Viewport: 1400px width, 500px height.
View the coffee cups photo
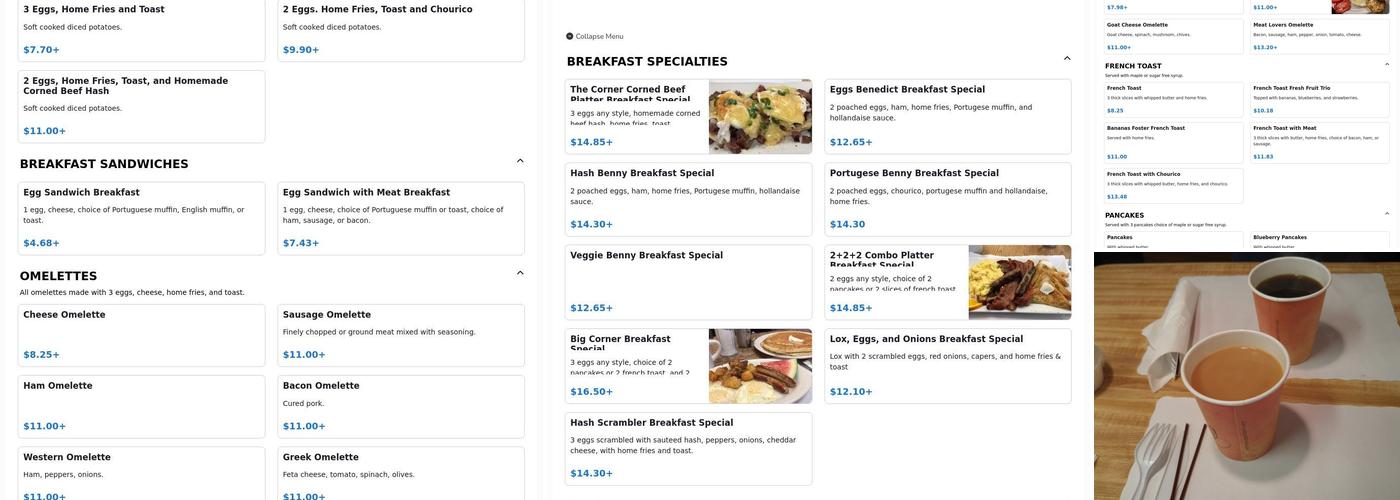point(1246,376)
